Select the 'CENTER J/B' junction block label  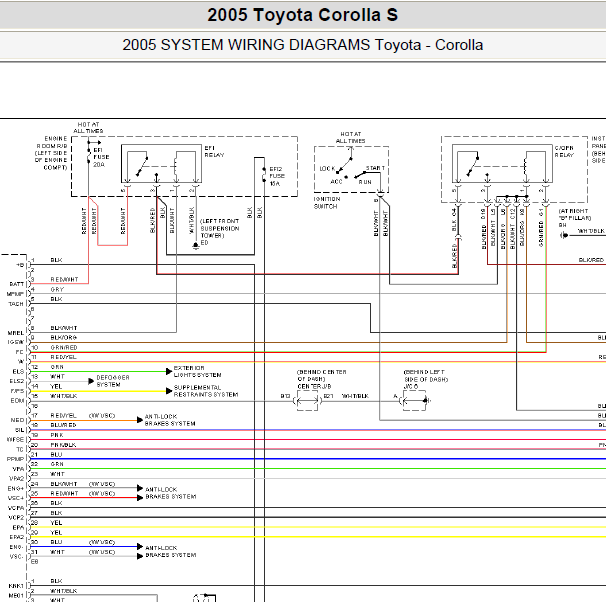[x=314, y=386]
